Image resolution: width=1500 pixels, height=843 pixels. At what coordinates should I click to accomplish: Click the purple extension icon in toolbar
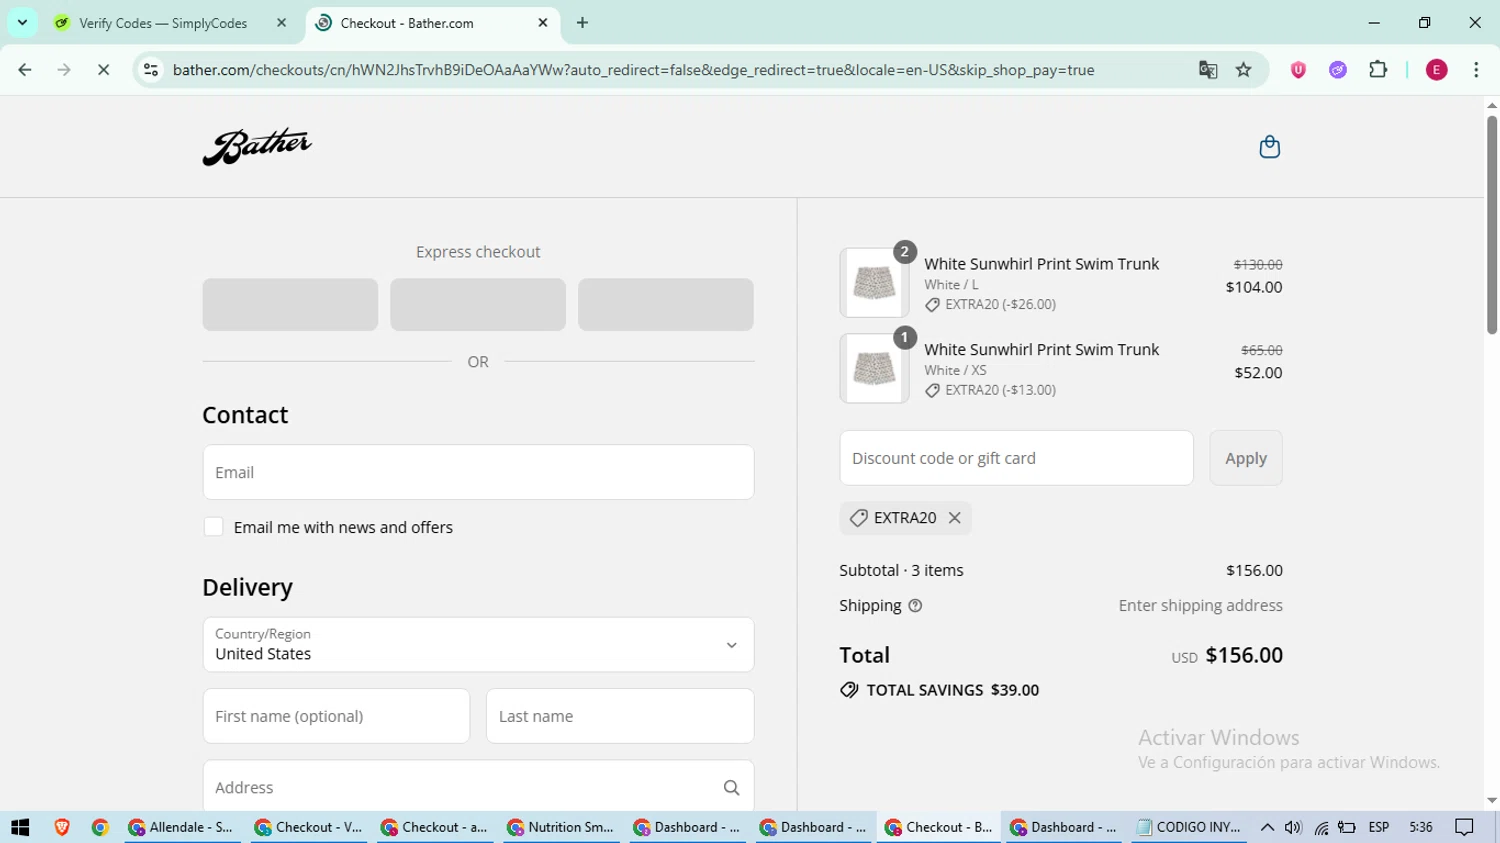[x=1338, y=70]
